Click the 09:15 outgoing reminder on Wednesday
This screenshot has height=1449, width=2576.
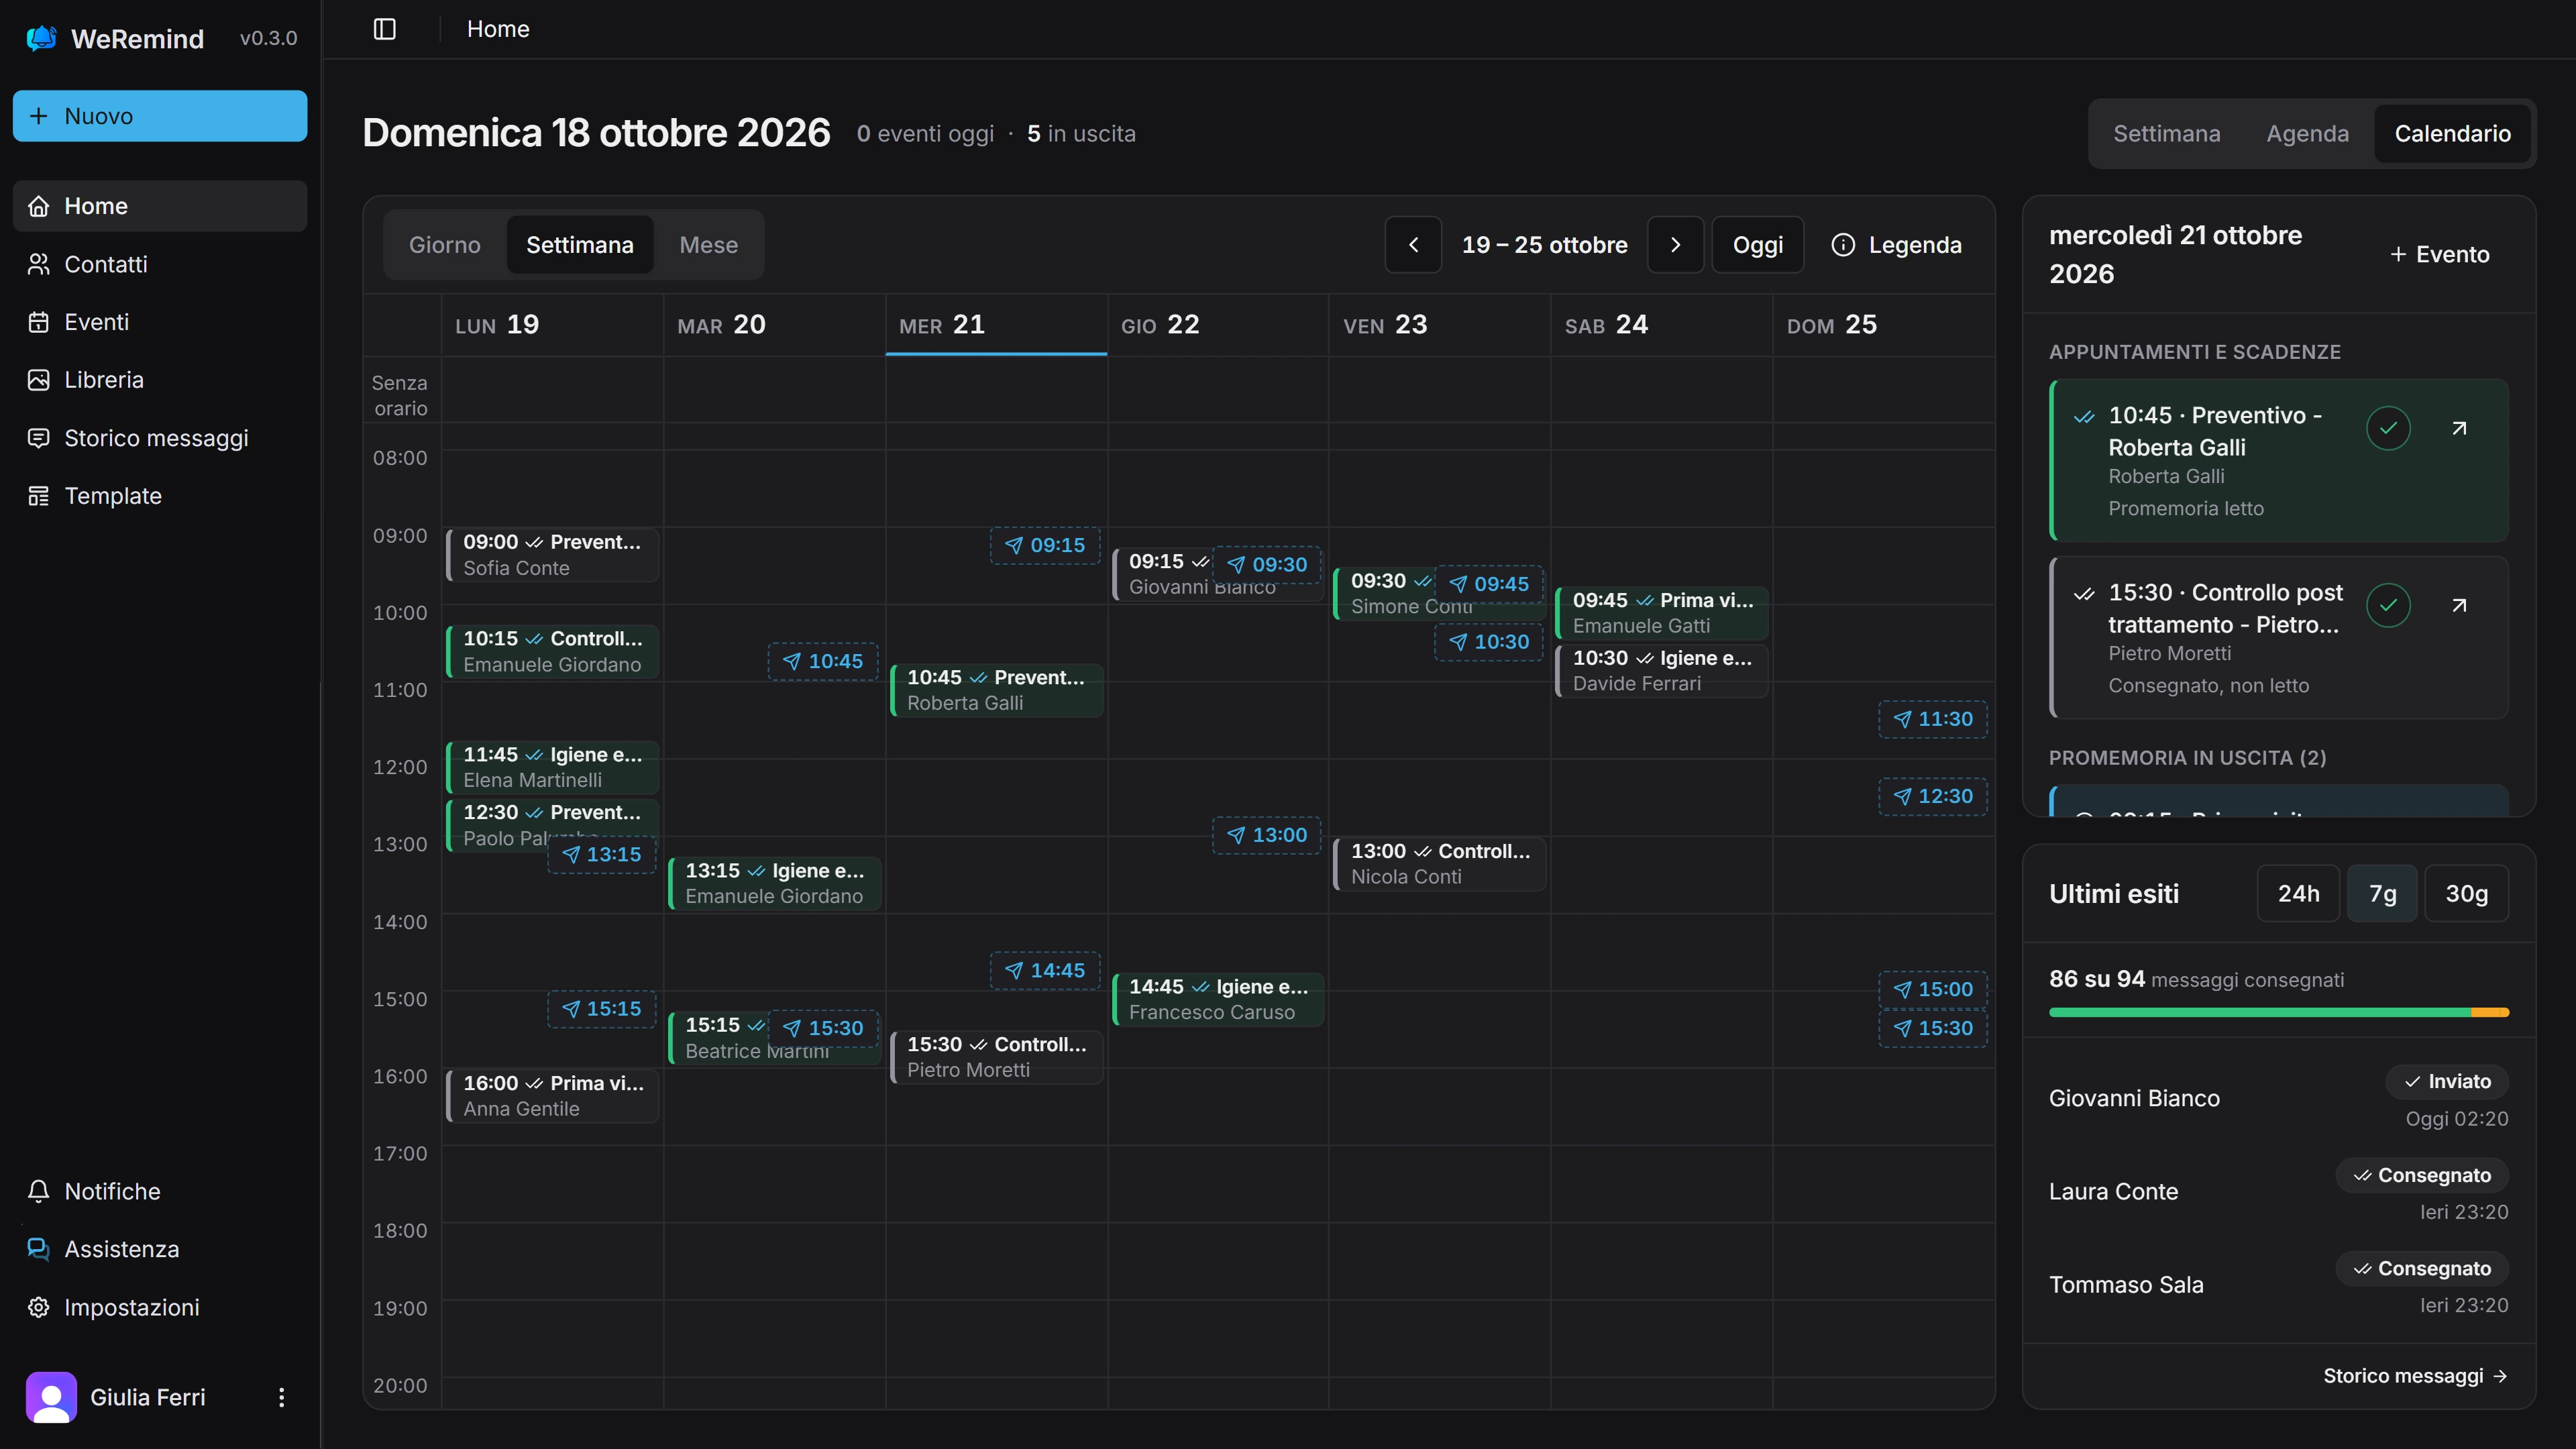click(x=1045, y=546)
